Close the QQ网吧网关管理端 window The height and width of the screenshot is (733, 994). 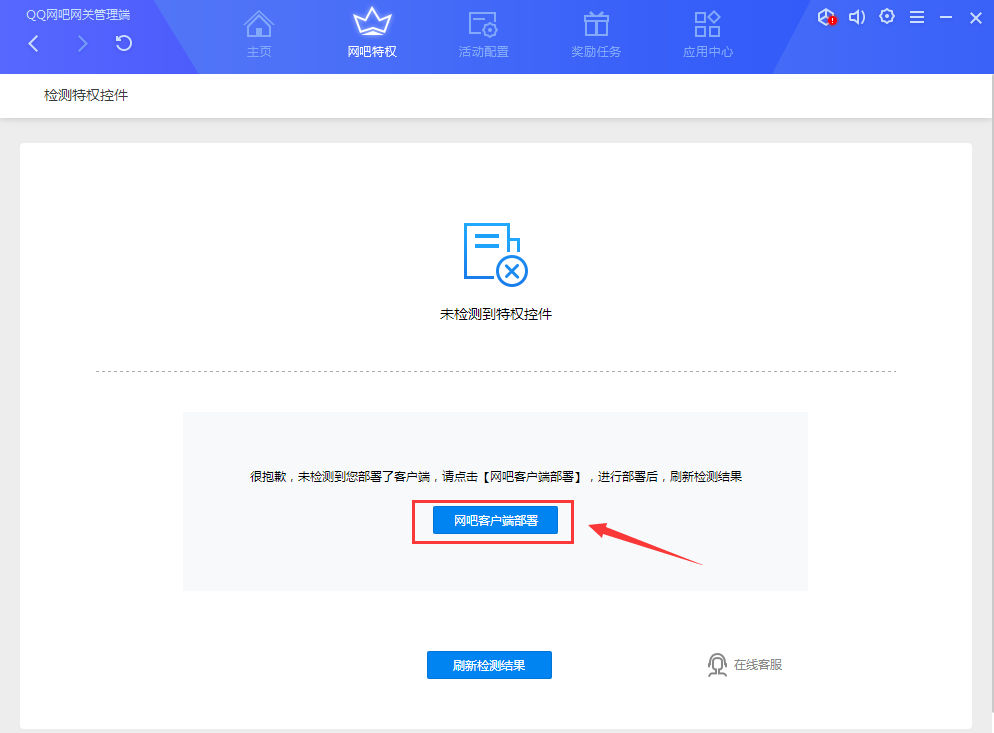point(976,18)
